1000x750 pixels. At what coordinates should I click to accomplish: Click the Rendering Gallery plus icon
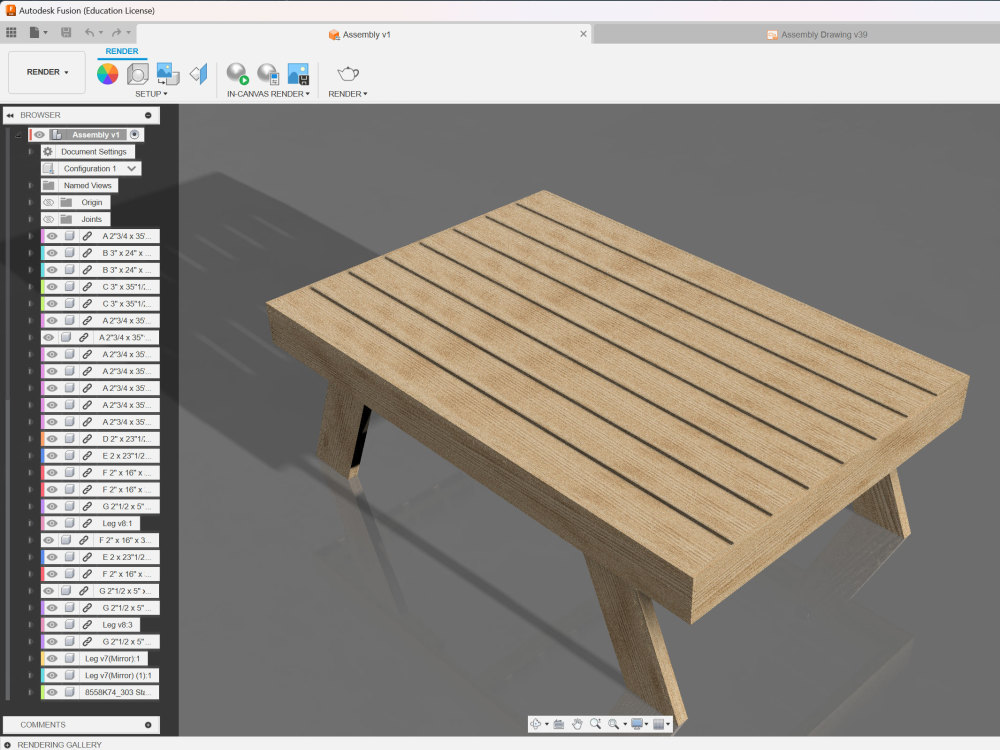(8, 745)
